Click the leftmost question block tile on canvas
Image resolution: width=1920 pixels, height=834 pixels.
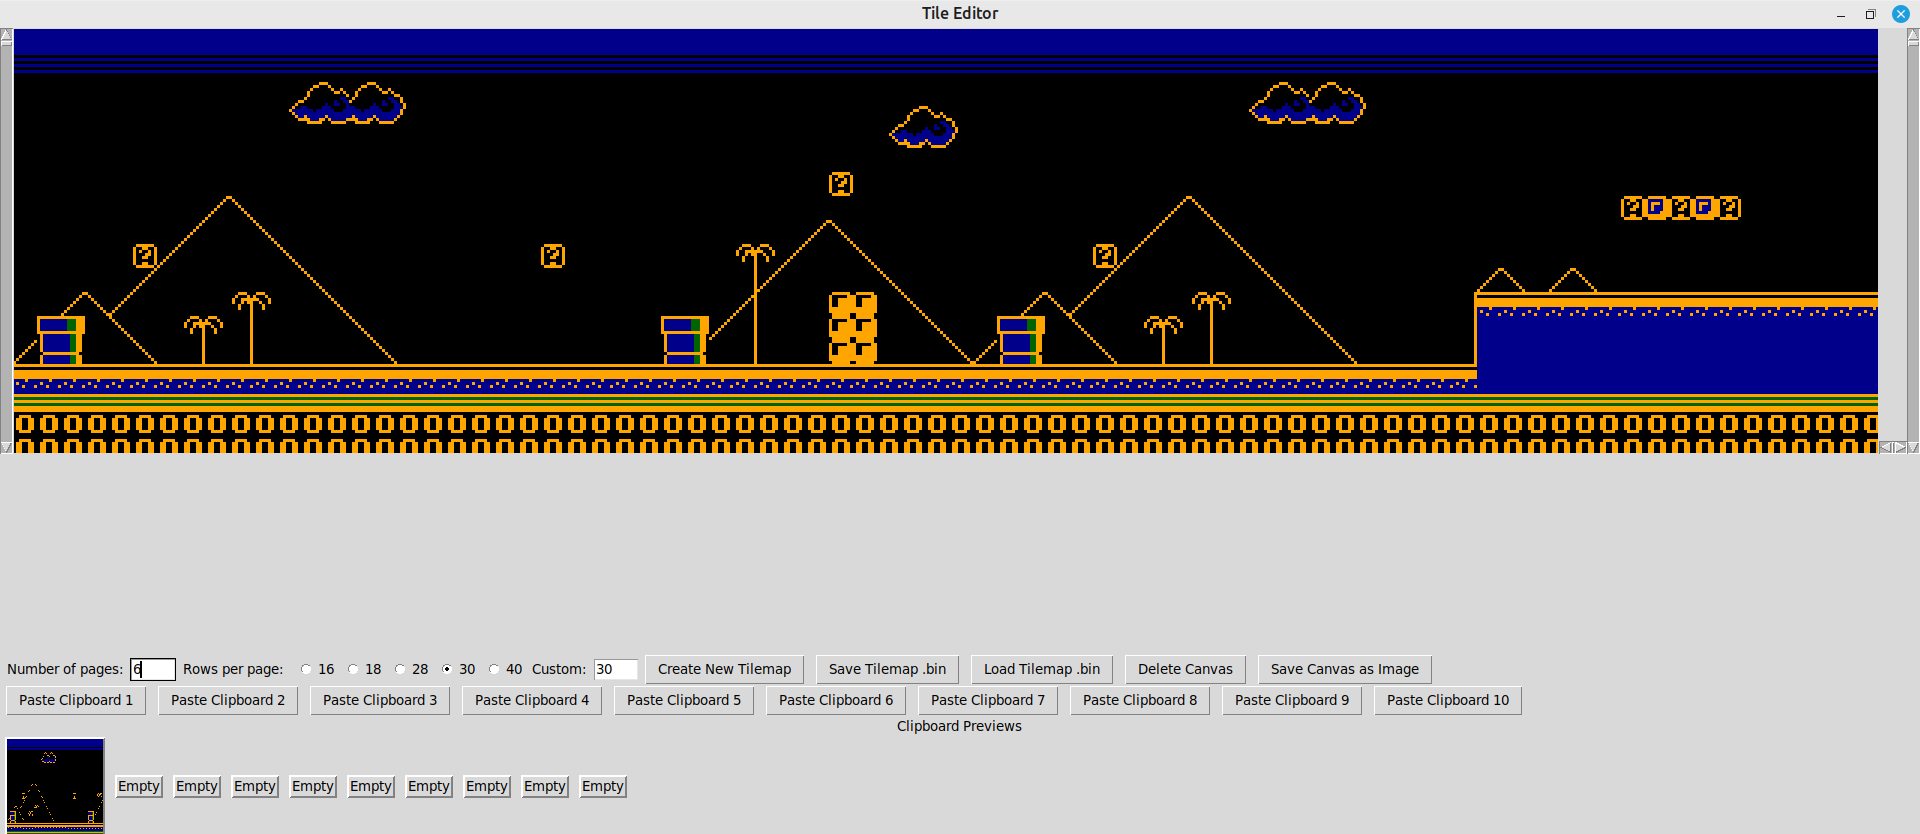point(145,256)
